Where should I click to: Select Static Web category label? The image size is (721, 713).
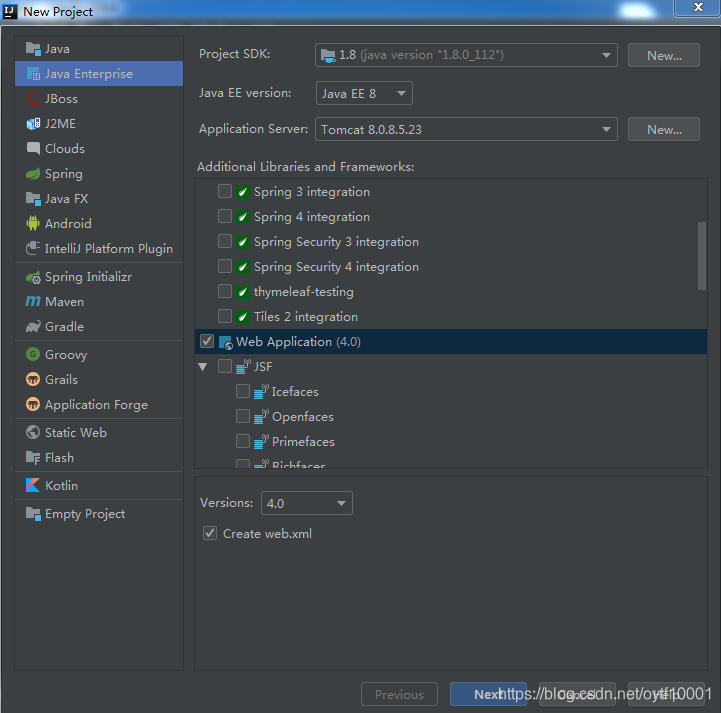tap(76, 433)
